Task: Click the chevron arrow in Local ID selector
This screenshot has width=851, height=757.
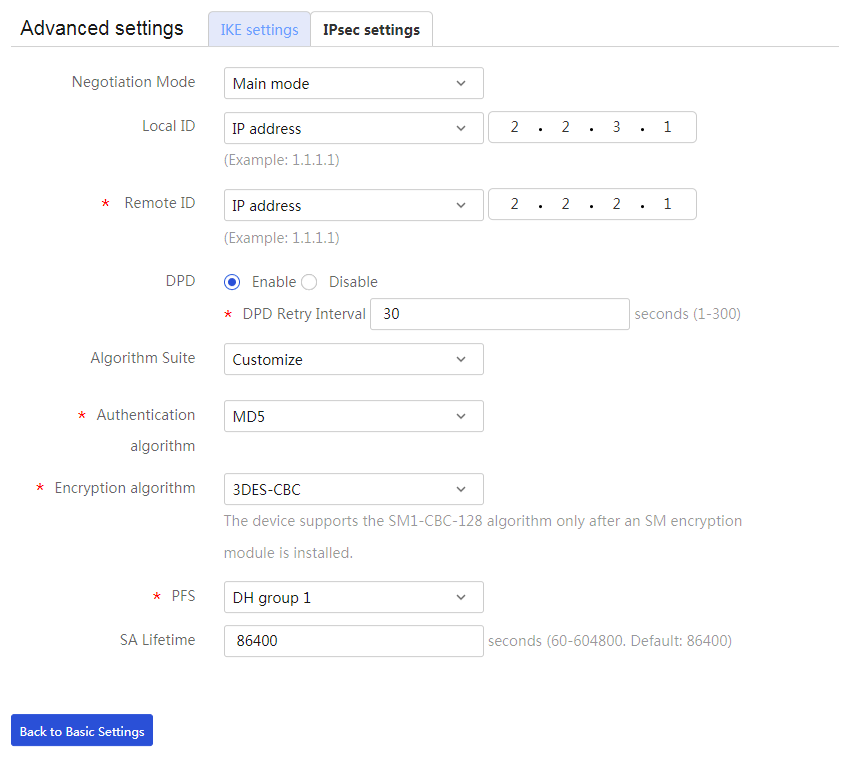Action: (461, 129)
